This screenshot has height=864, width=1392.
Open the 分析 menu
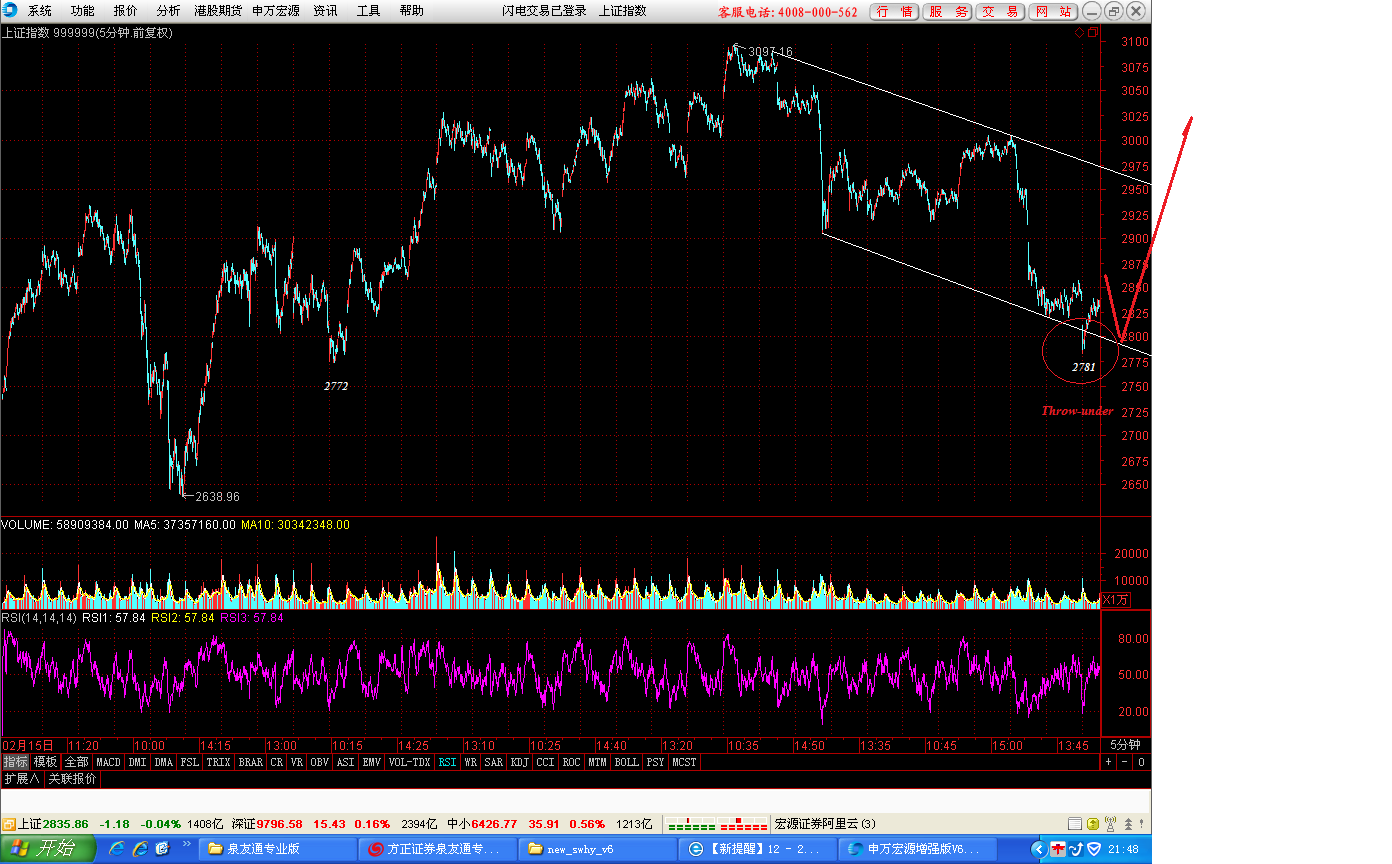pos(169,11)
